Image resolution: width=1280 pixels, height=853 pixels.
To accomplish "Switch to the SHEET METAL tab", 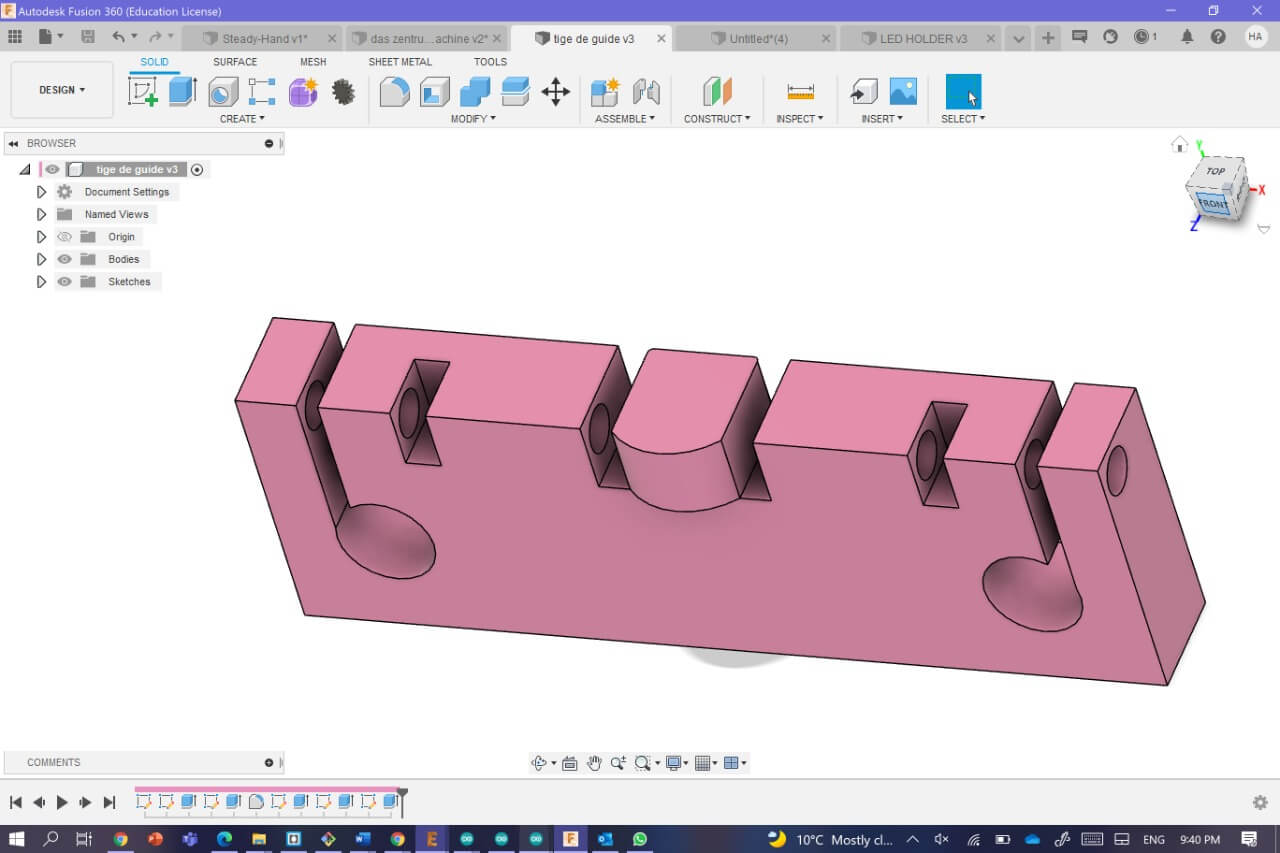I will coord(400,62).
